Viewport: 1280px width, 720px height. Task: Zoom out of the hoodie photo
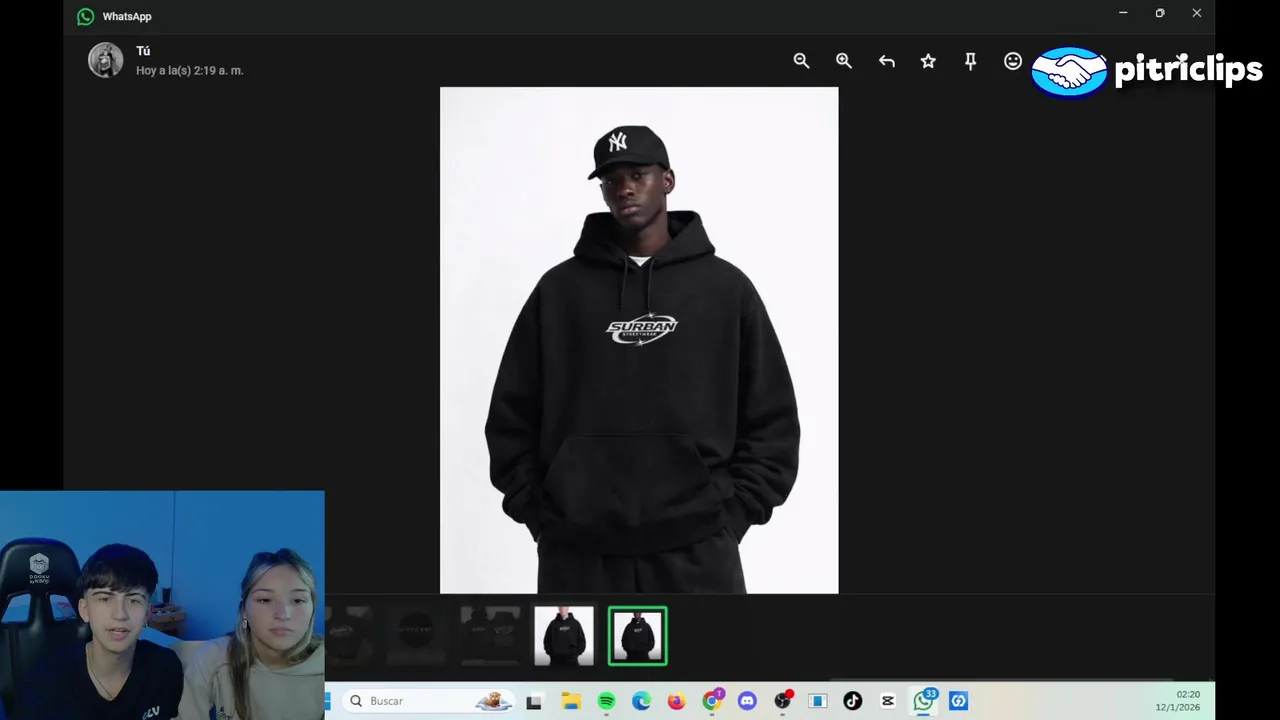[x=801, y=61]
